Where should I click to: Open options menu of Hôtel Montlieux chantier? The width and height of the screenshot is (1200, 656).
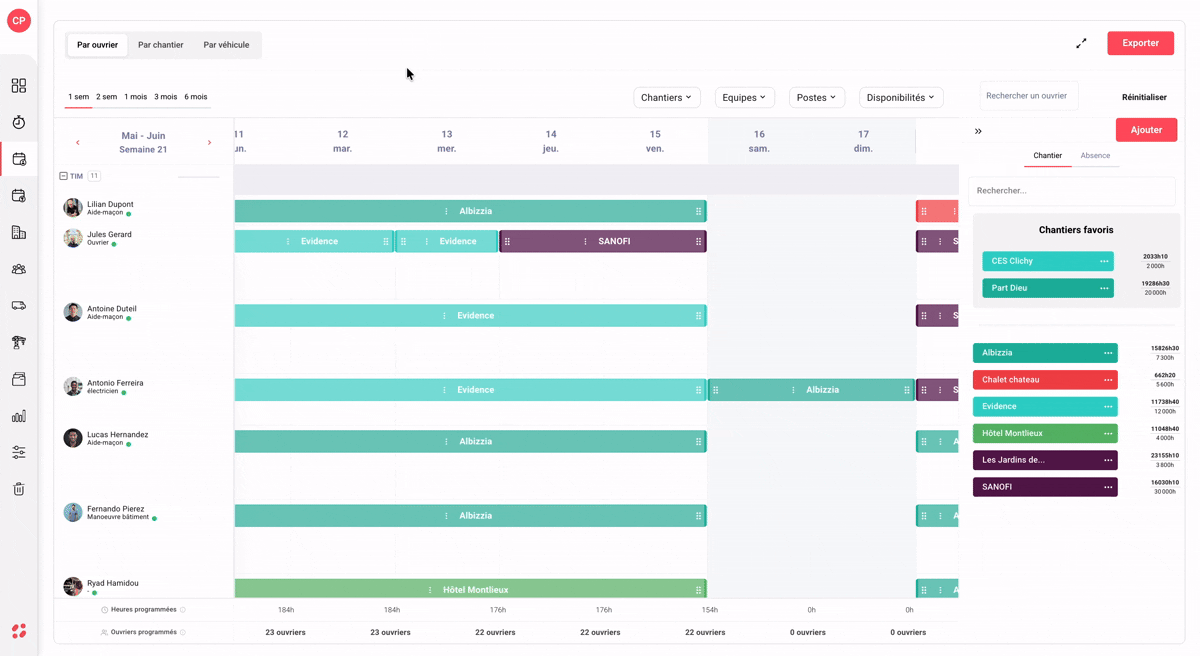tap(1108, 434)
